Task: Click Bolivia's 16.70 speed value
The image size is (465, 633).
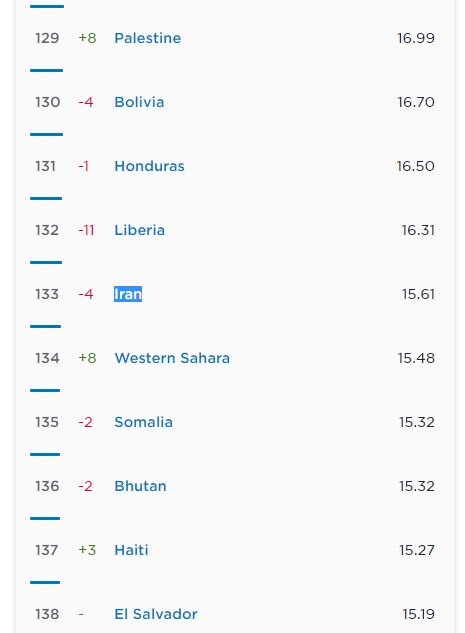Action: point(416,102)
